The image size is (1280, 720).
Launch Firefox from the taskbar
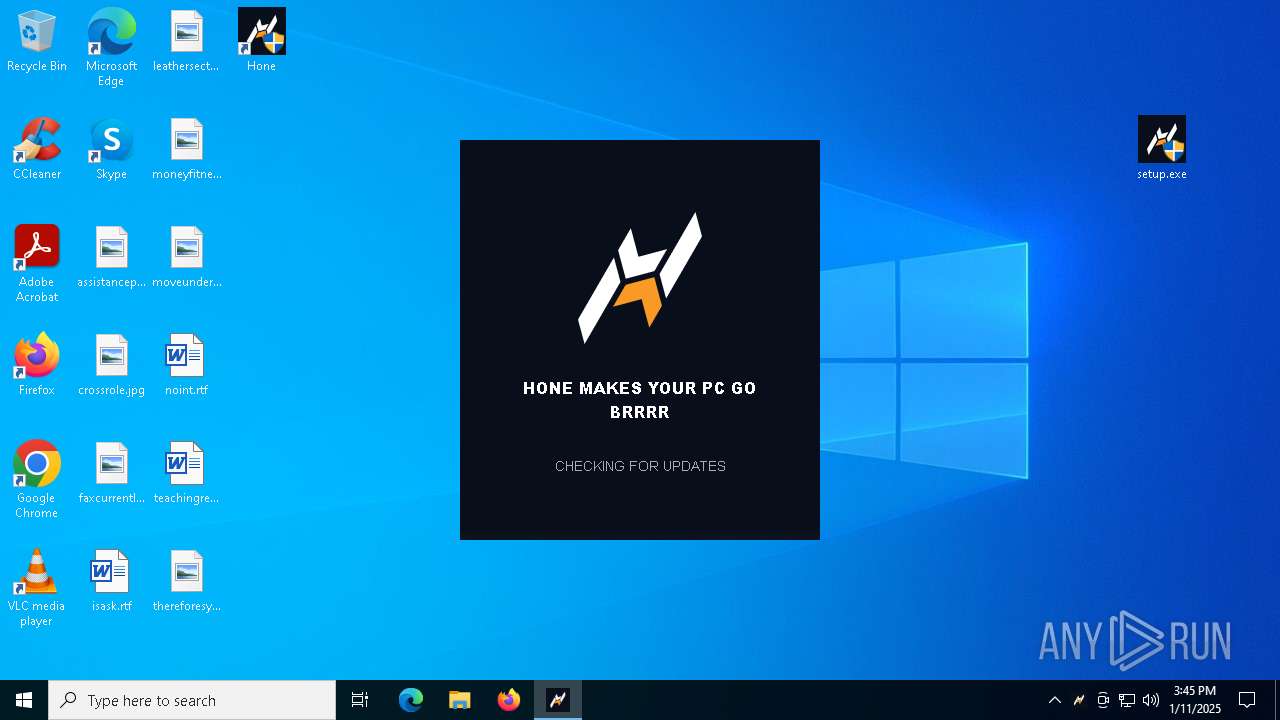point(509,700)
